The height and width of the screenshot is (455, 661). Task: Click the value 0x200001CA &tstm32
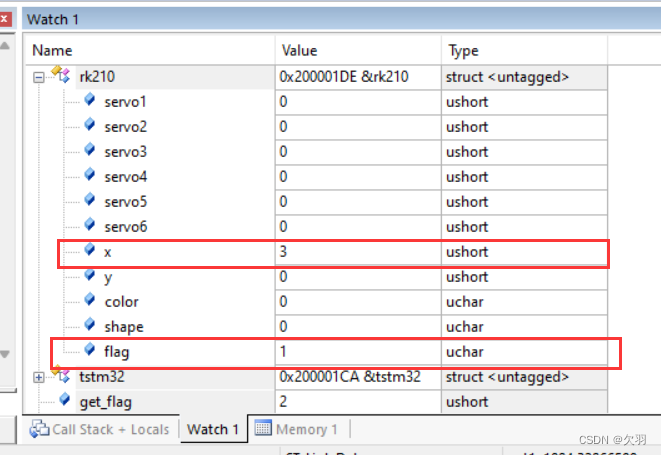[x=350, y=377]
